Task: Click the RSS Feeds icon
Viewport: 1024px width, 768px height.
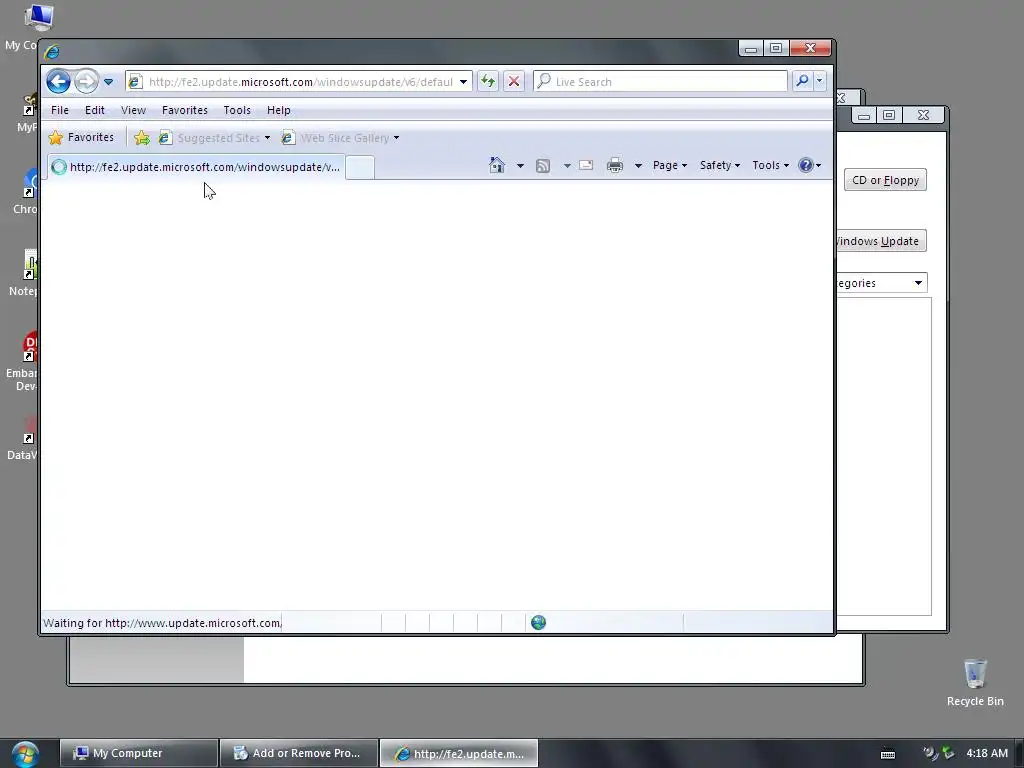Action: [x=543, y=166]
